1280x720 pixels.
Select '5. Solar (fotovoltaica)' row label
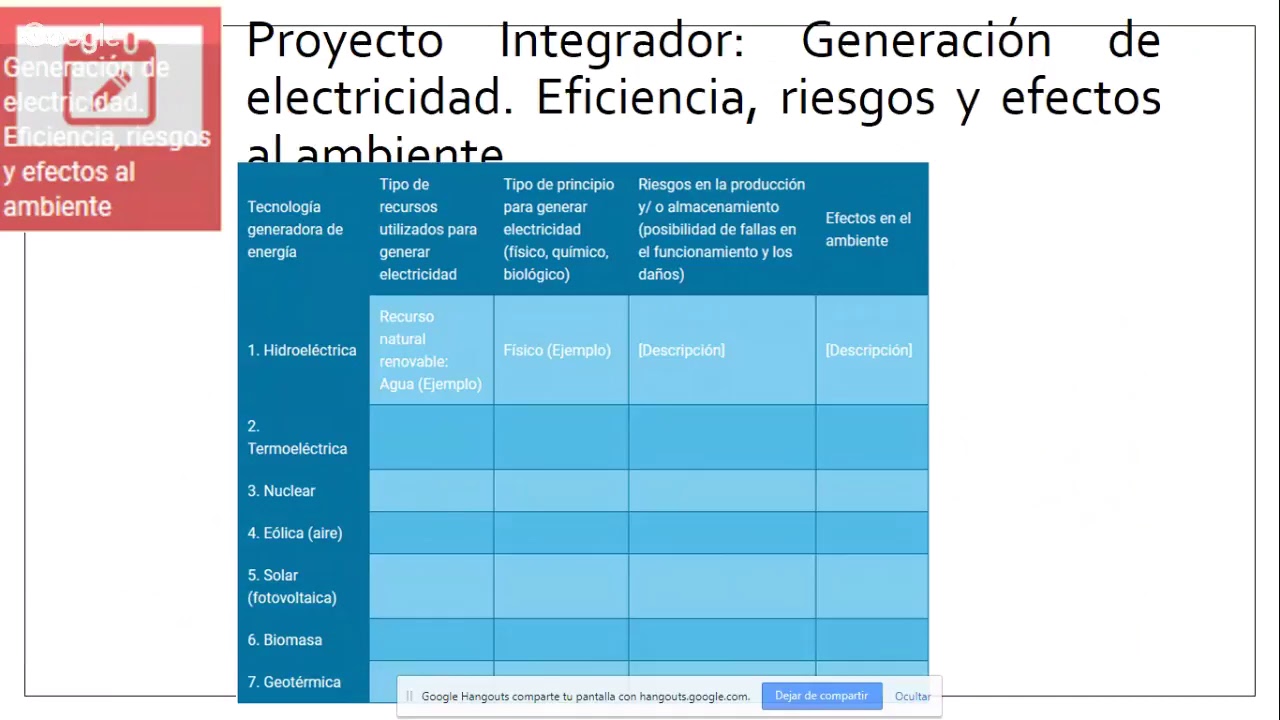(x=292, y=586)
